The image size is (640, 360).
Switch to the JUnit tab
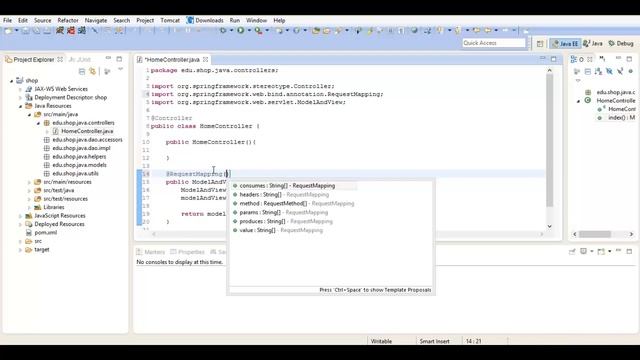(x=80, y=60)
